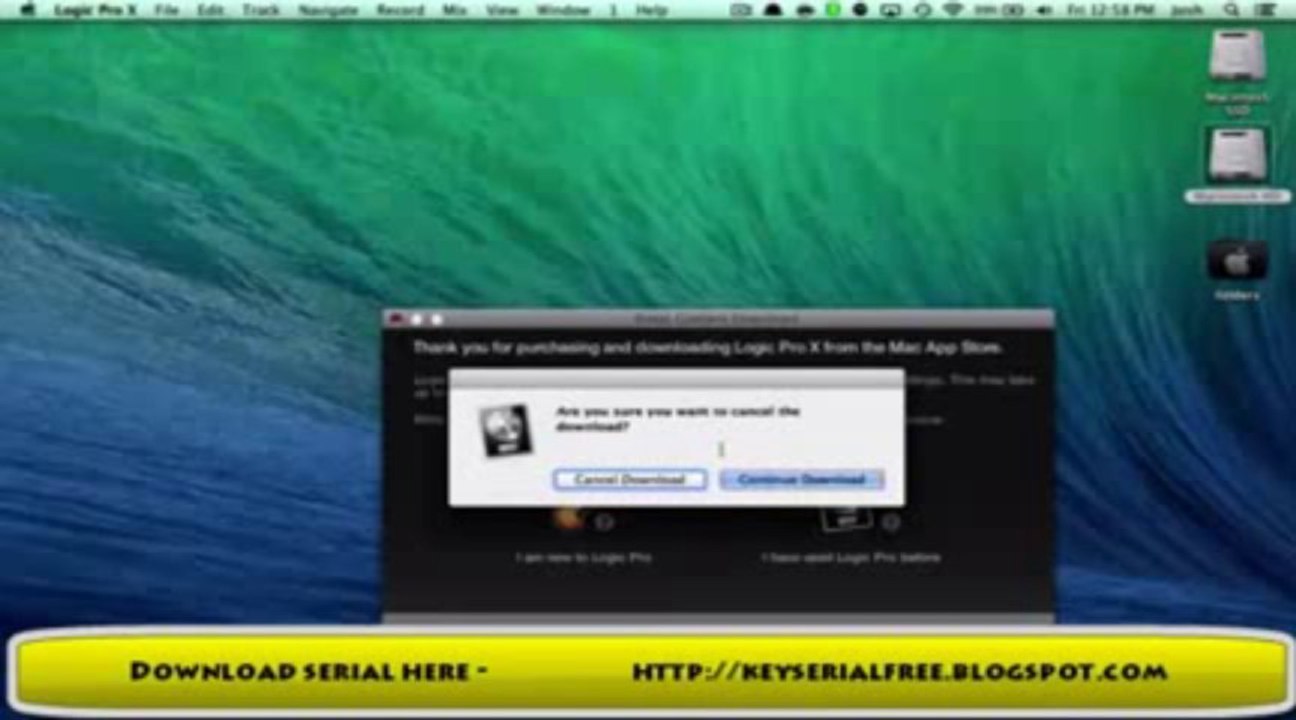Select the black Apple folder desktop icon
1296x720 pixels.
(x=1237, y=262)
